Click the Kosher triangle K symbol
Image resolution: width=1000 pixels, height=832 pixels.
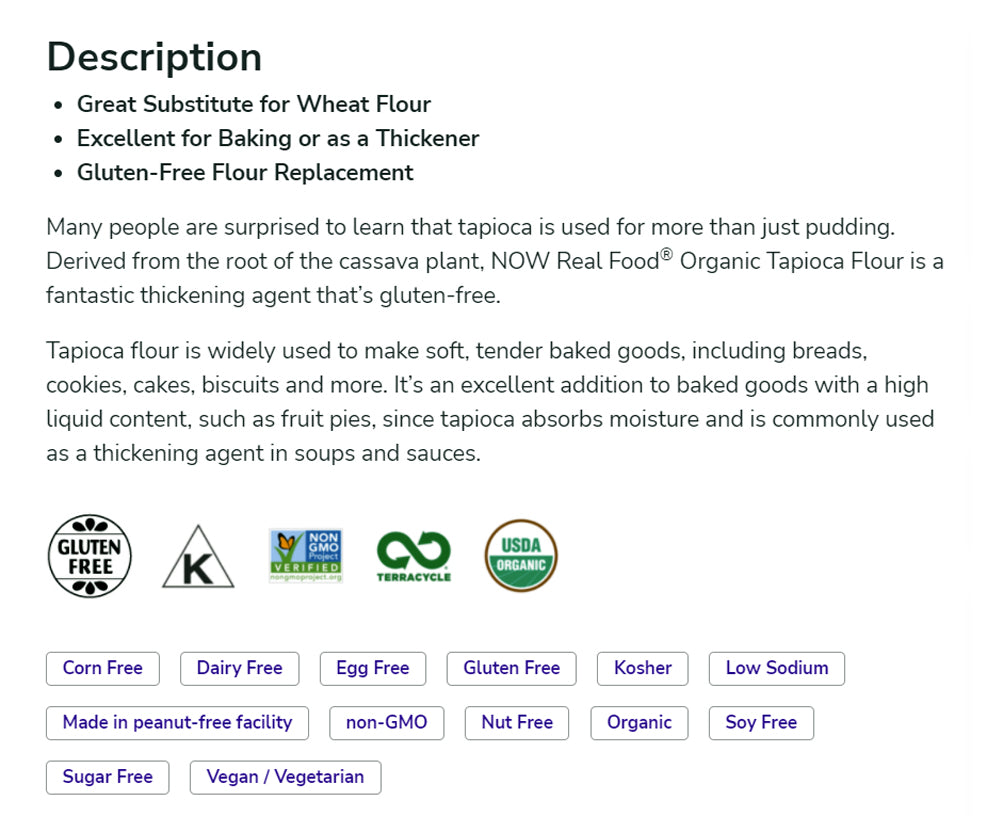tap(198, 559)
